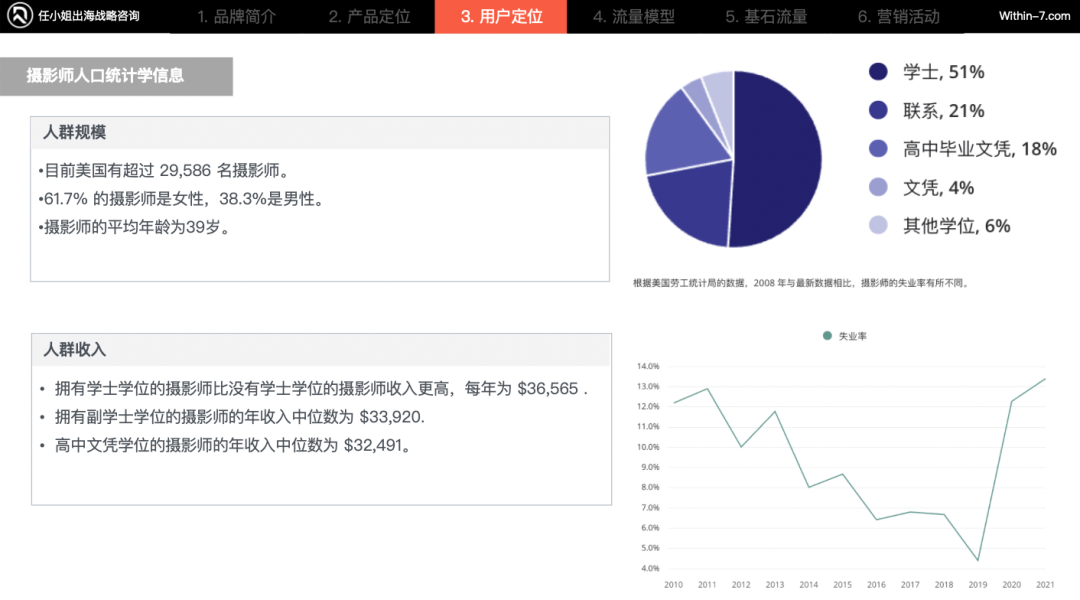Open the 5. 基石流量 tab
The height and width of the screenshot is (600, 1080).
(x=765, y=17)
